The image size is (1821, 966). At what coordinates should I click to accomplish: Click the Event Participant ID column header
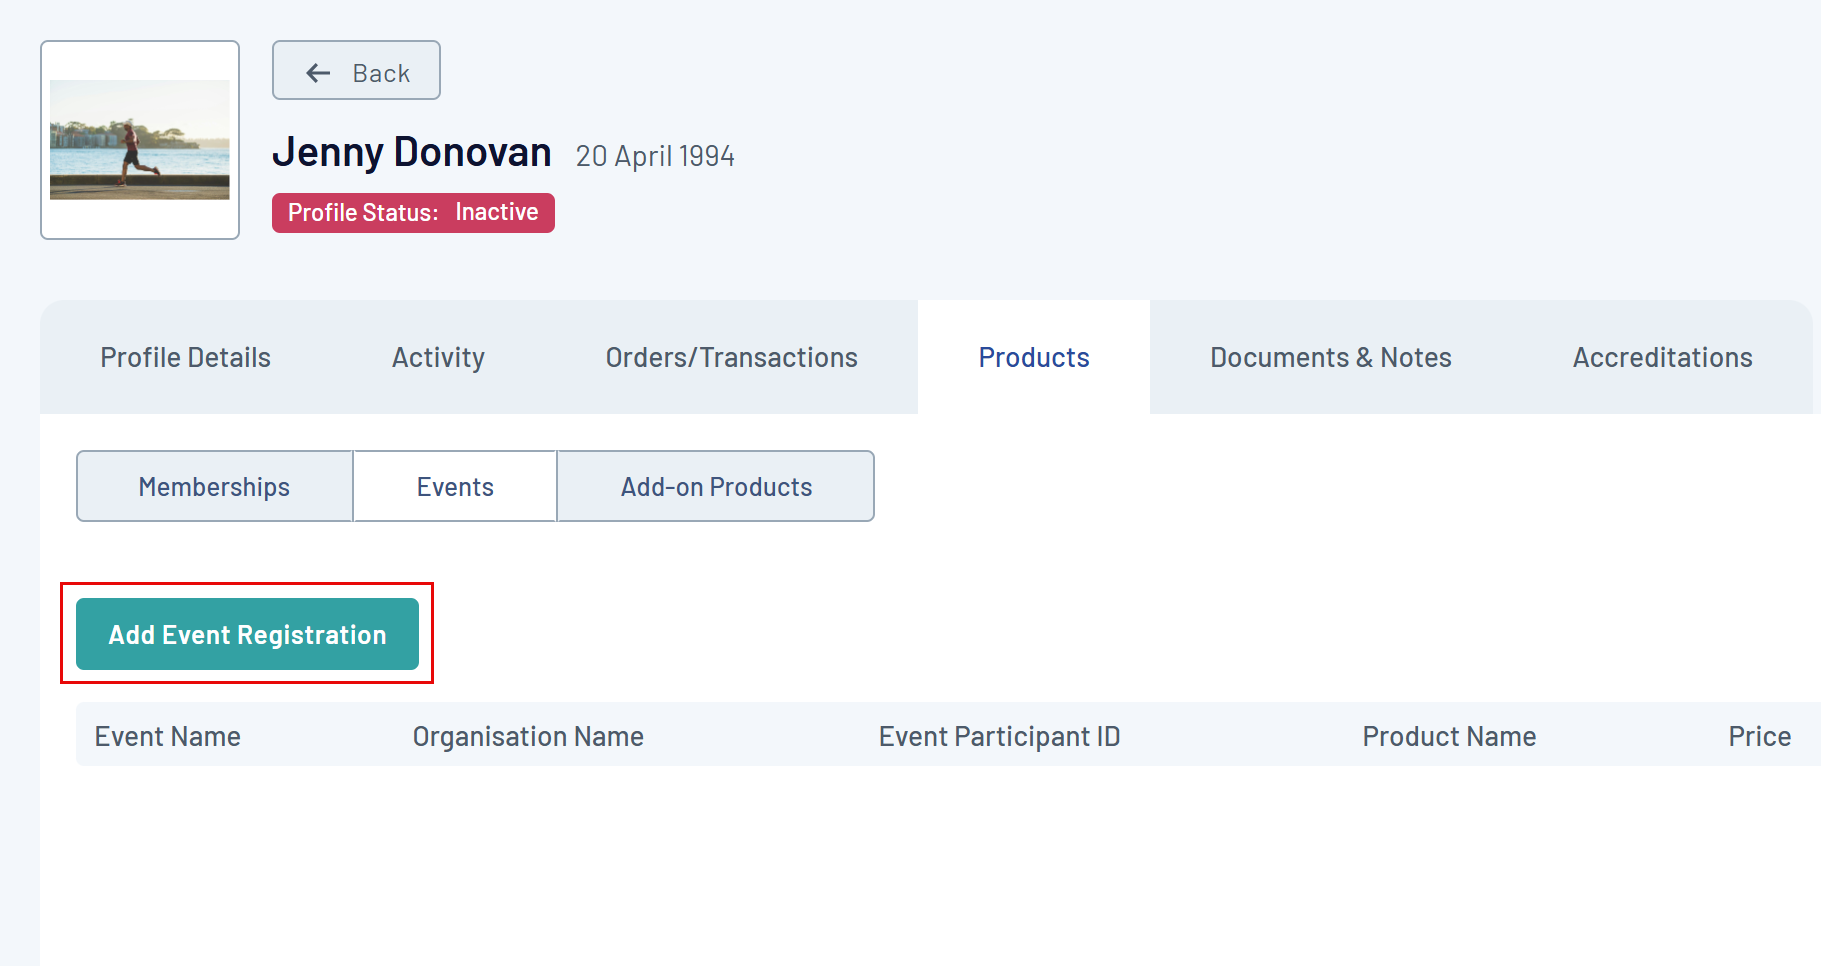click(x=999, y=737)
